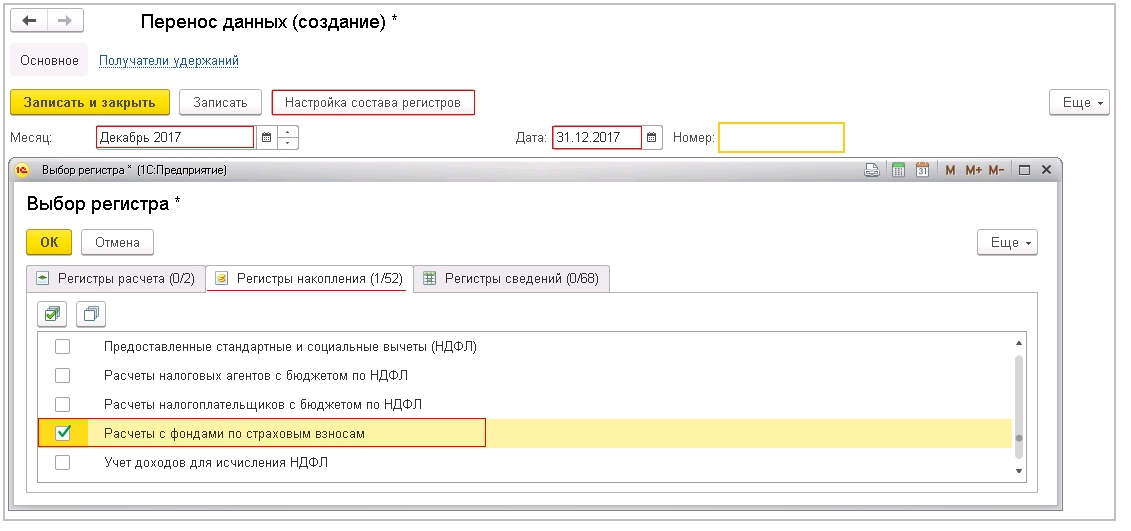Switch to Регистры расчета tab

(115, 278)
